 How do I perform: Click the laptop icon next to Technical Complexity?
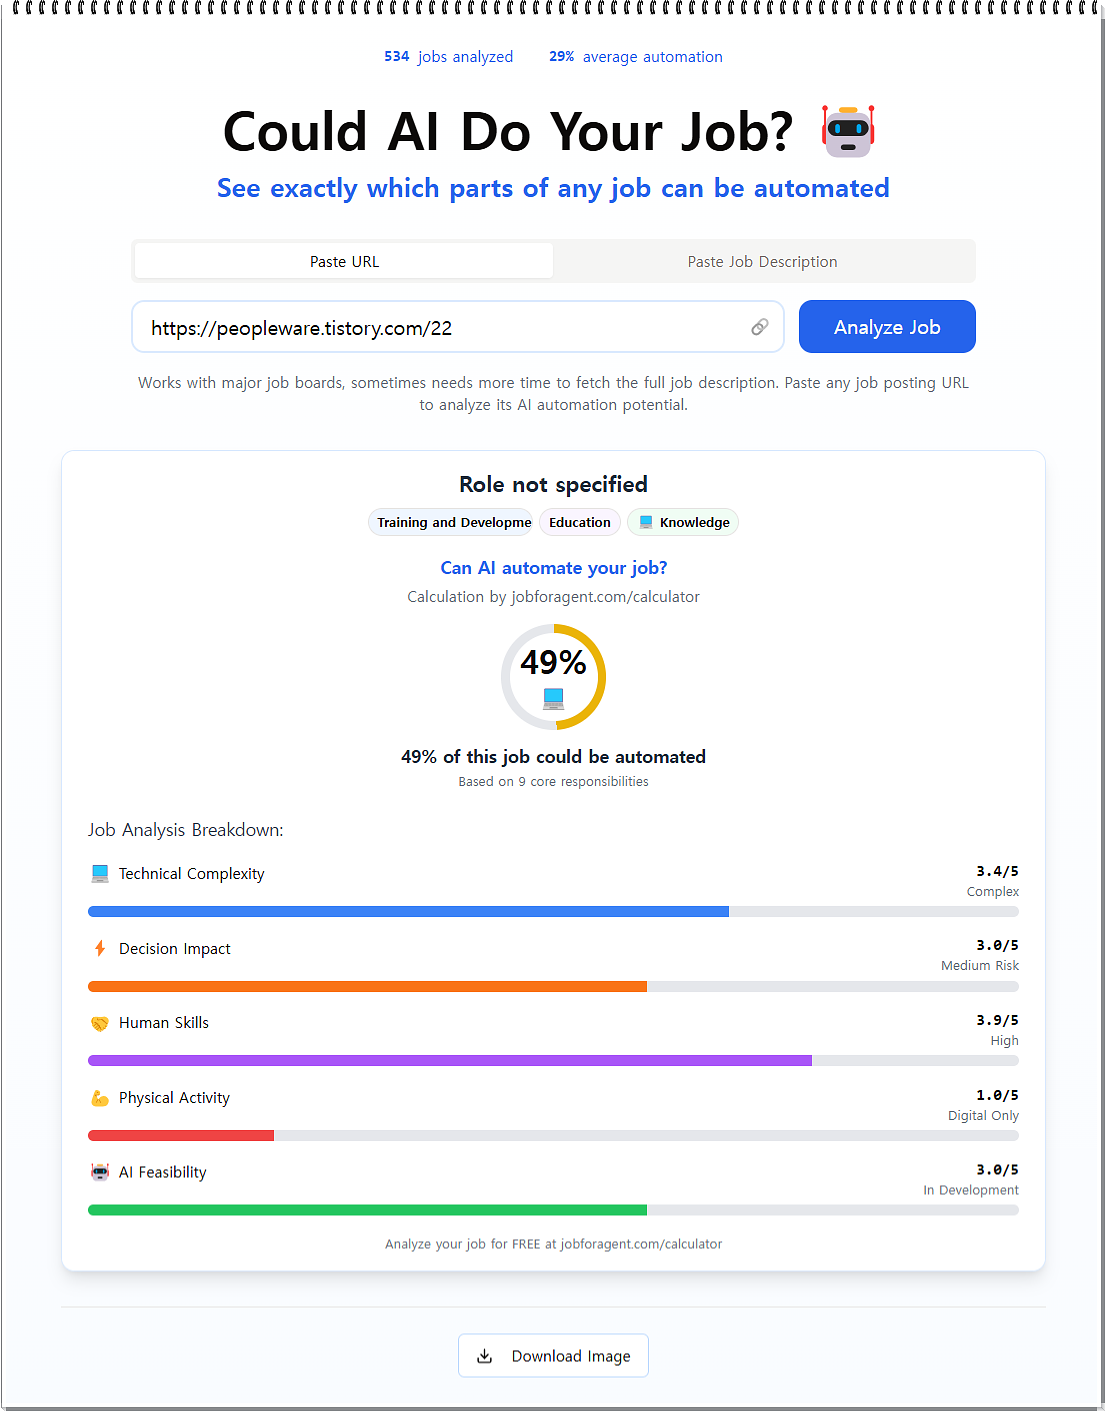pos(100,874)
